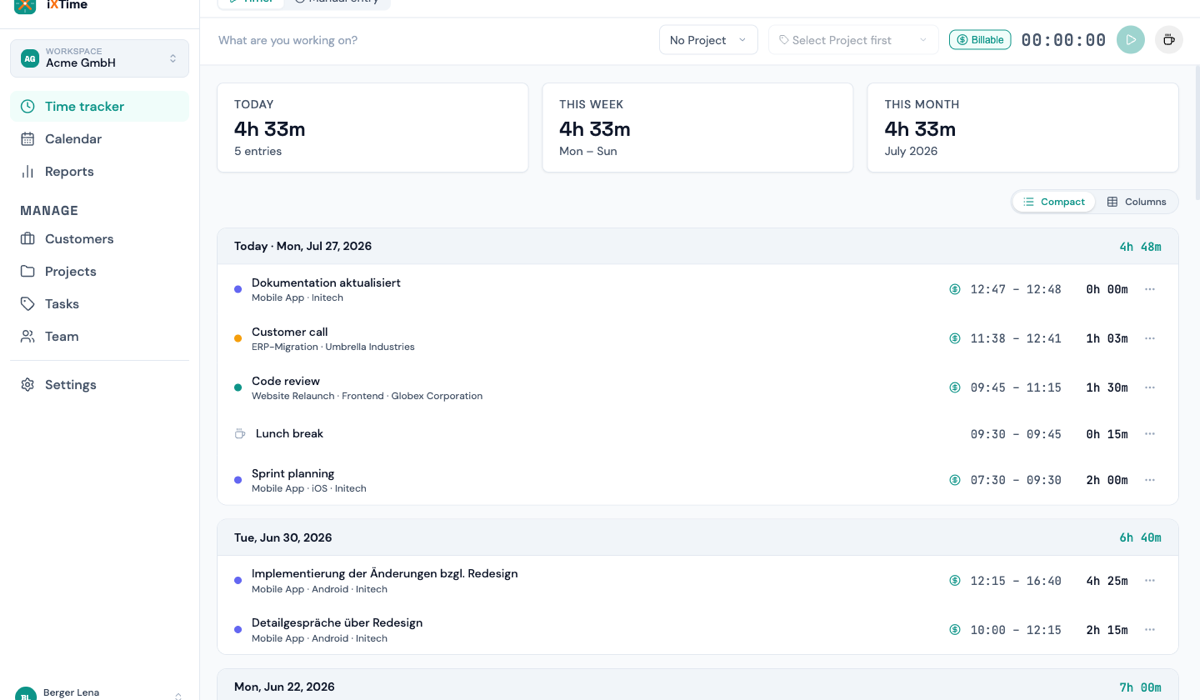
Task: Click the Detailgespräche über Redesign title
Action: point(337,623)
